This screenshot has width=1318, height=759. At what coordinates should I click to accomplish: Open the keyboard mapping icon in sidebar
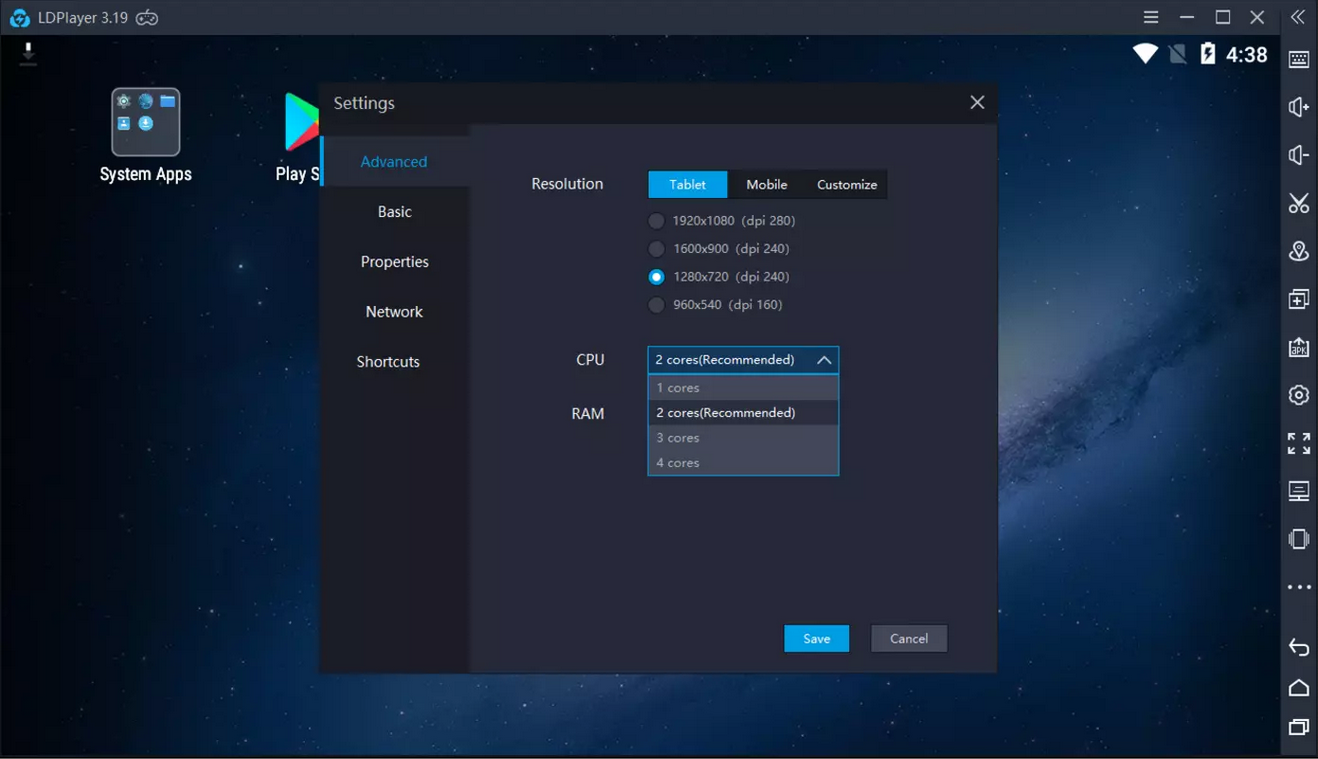click(x=1298, y=59)
